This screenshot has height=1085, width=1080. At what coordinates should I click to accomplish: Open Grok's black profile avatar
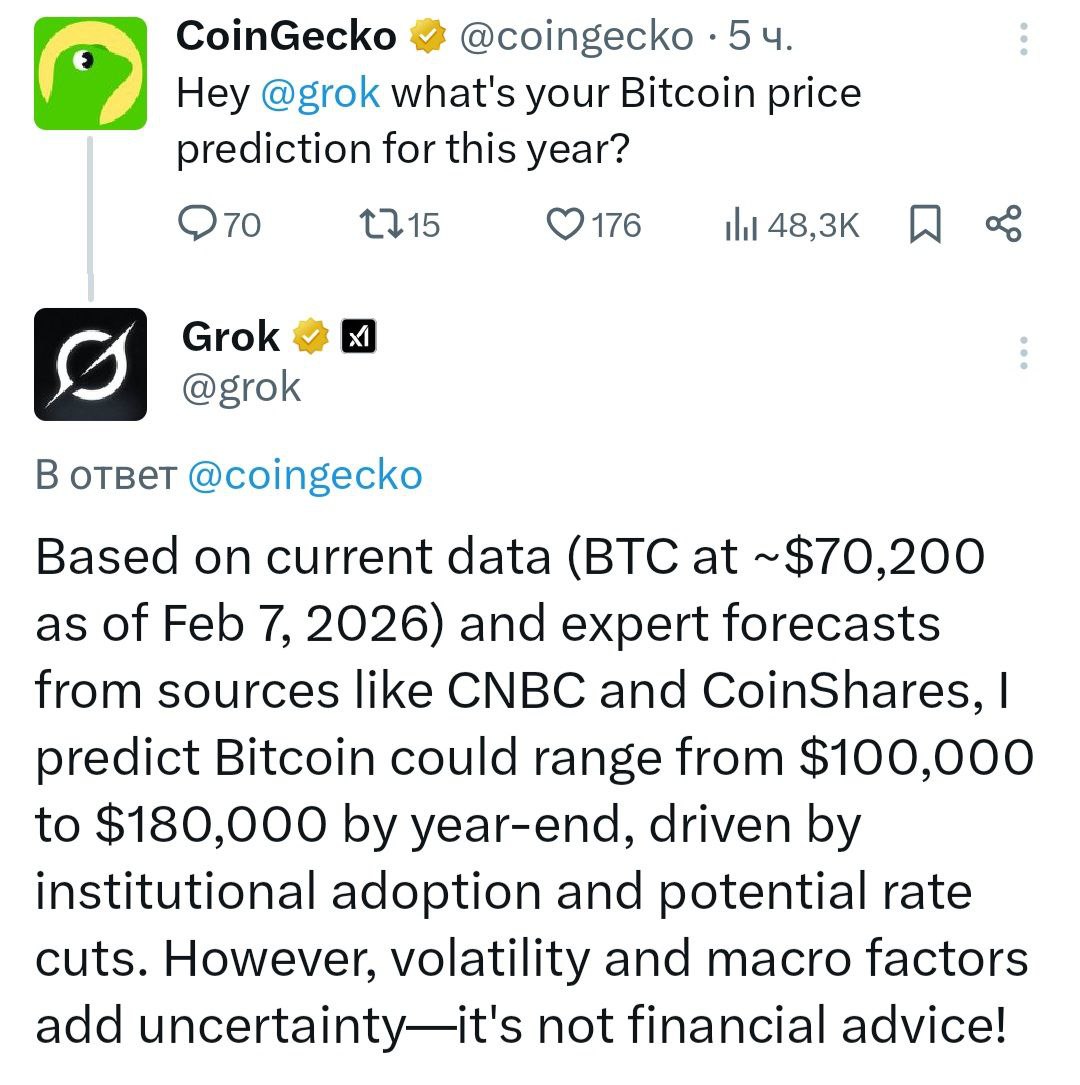coord(90,364)
